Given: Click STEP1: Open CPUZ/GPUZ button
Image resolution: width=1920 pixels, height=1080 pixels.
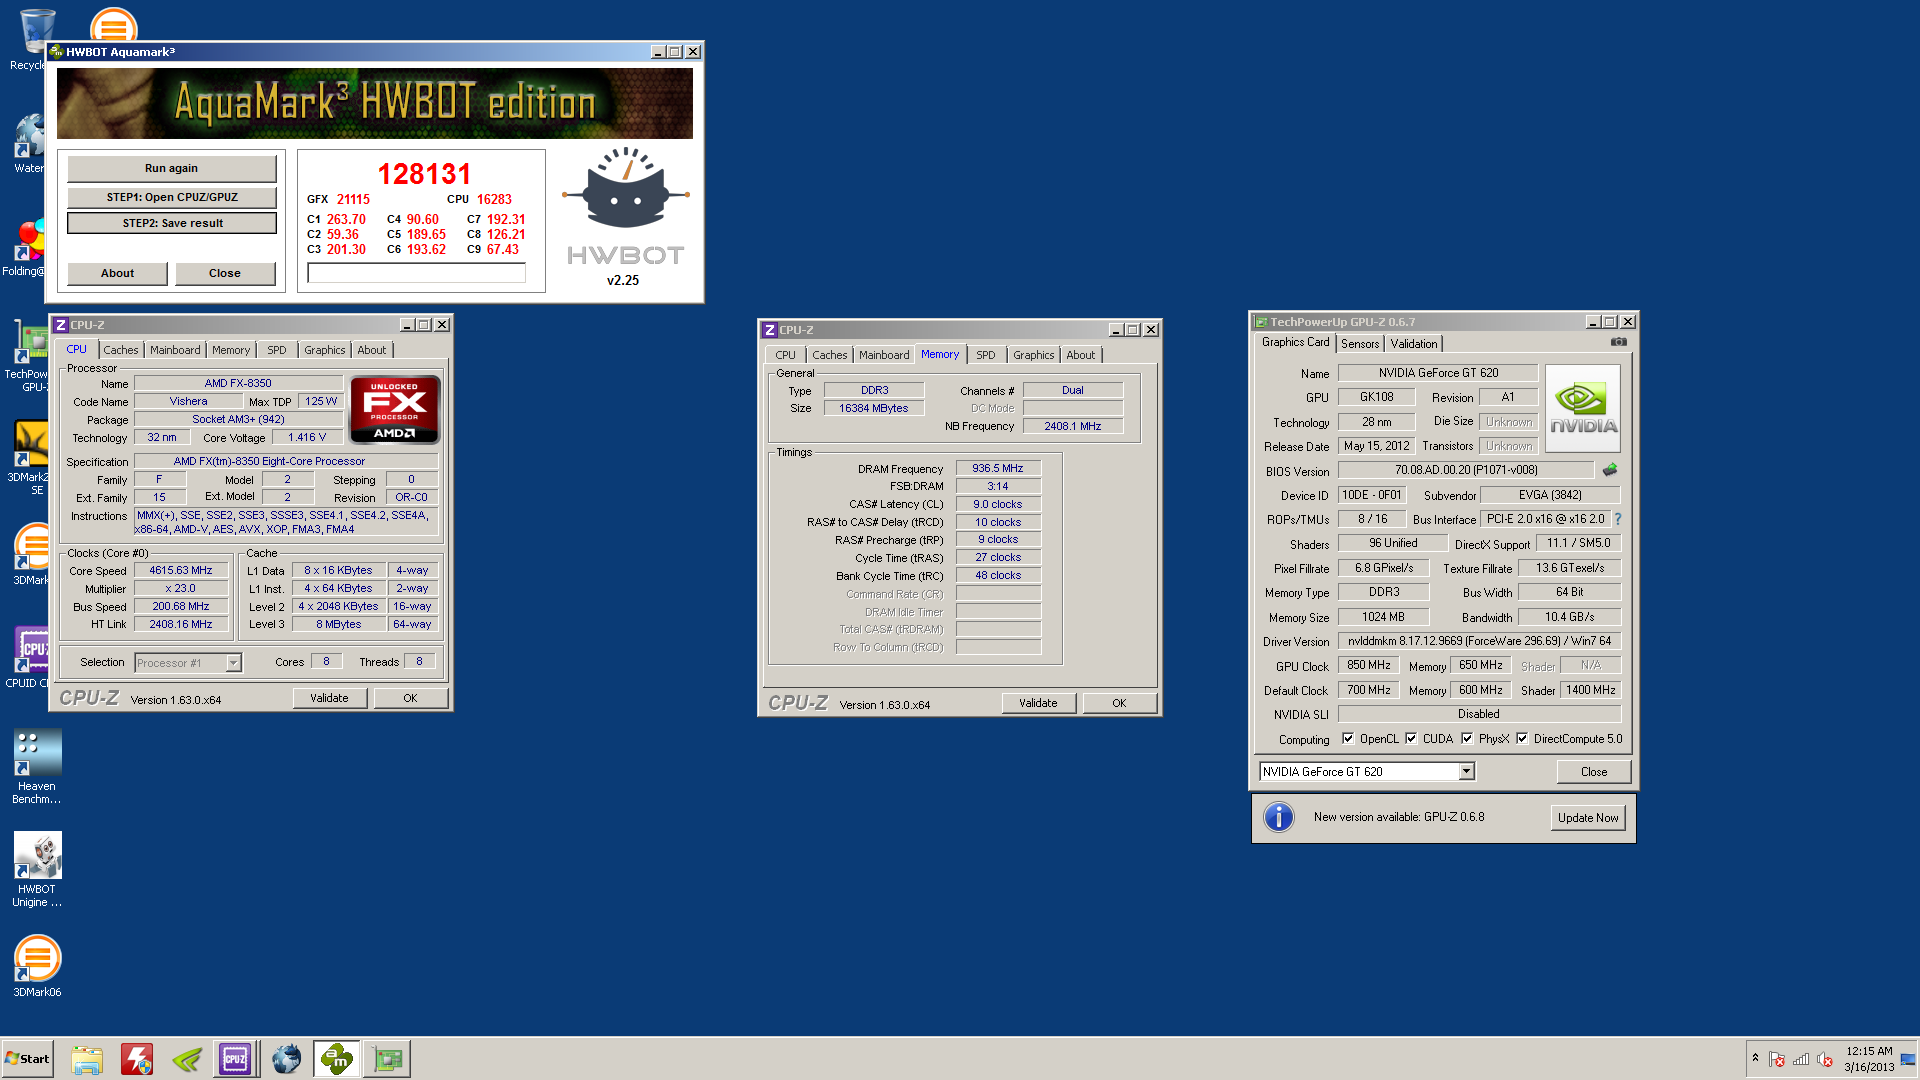Looking at the screenshot, I should click(x=172, y=197).
